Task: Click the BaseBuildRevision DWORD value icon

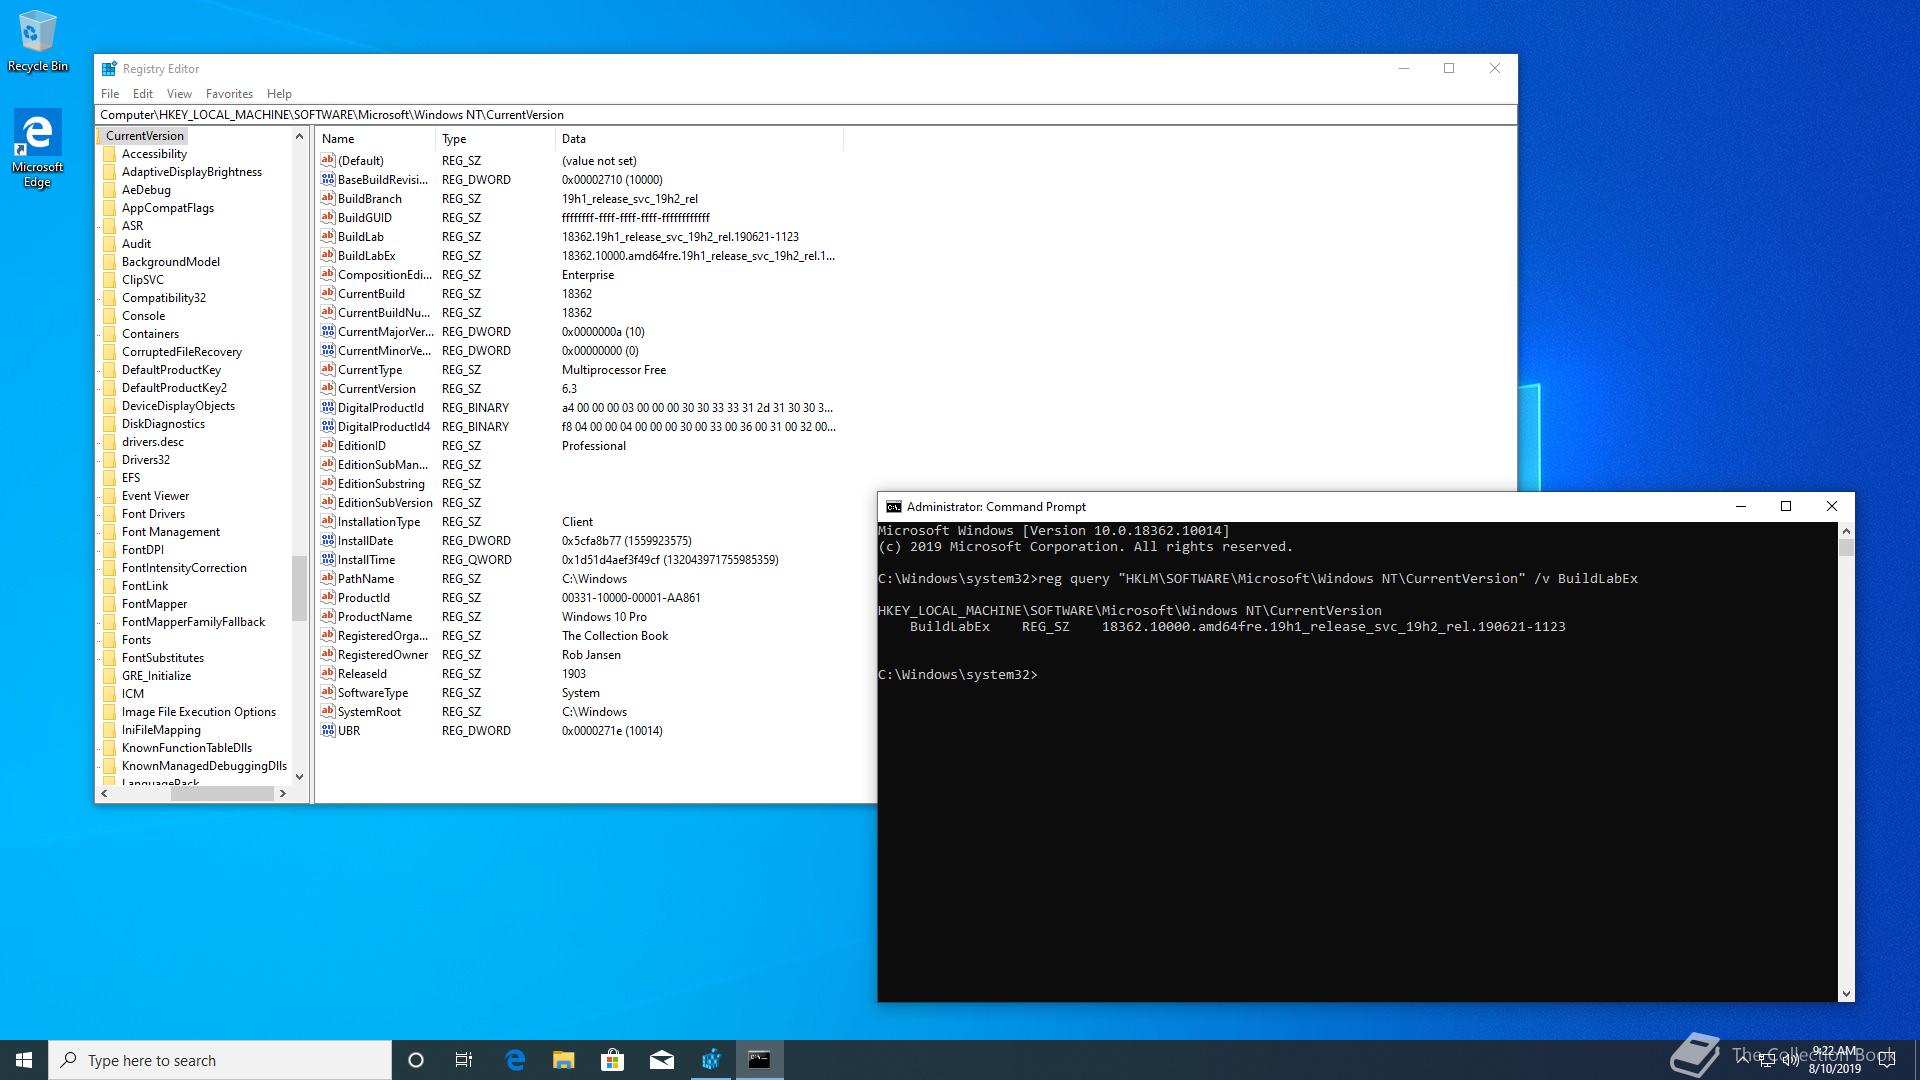Action: [327, 179]
